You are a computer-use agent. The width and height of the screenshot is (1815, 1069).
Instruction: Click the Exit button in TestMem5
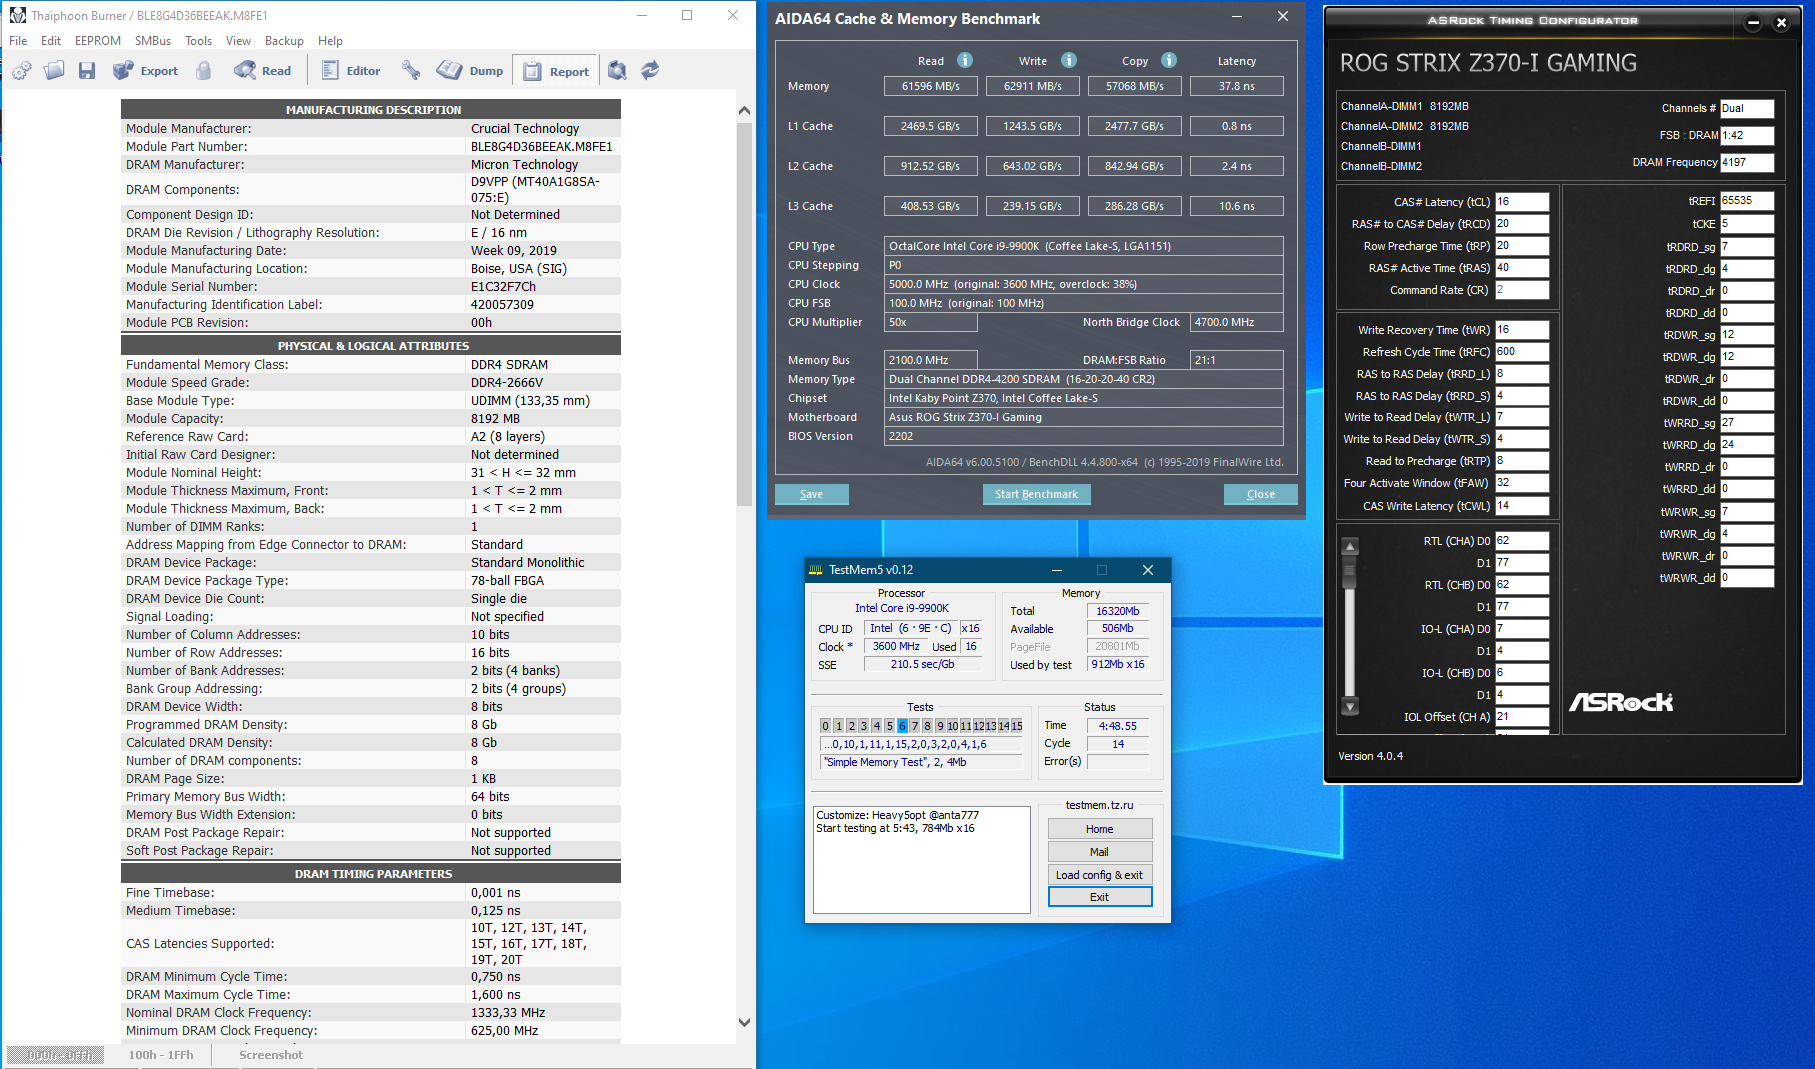[1100, 897]
